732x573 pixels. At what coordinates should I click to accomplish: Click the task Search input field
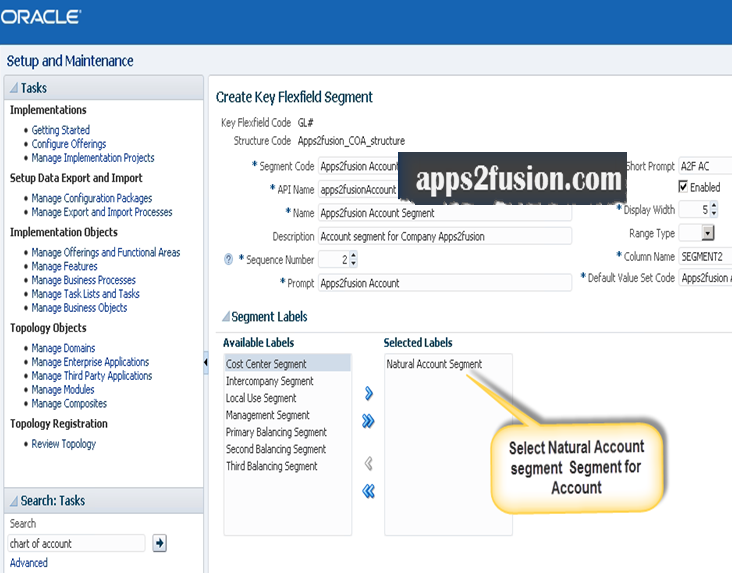point(77,543)
